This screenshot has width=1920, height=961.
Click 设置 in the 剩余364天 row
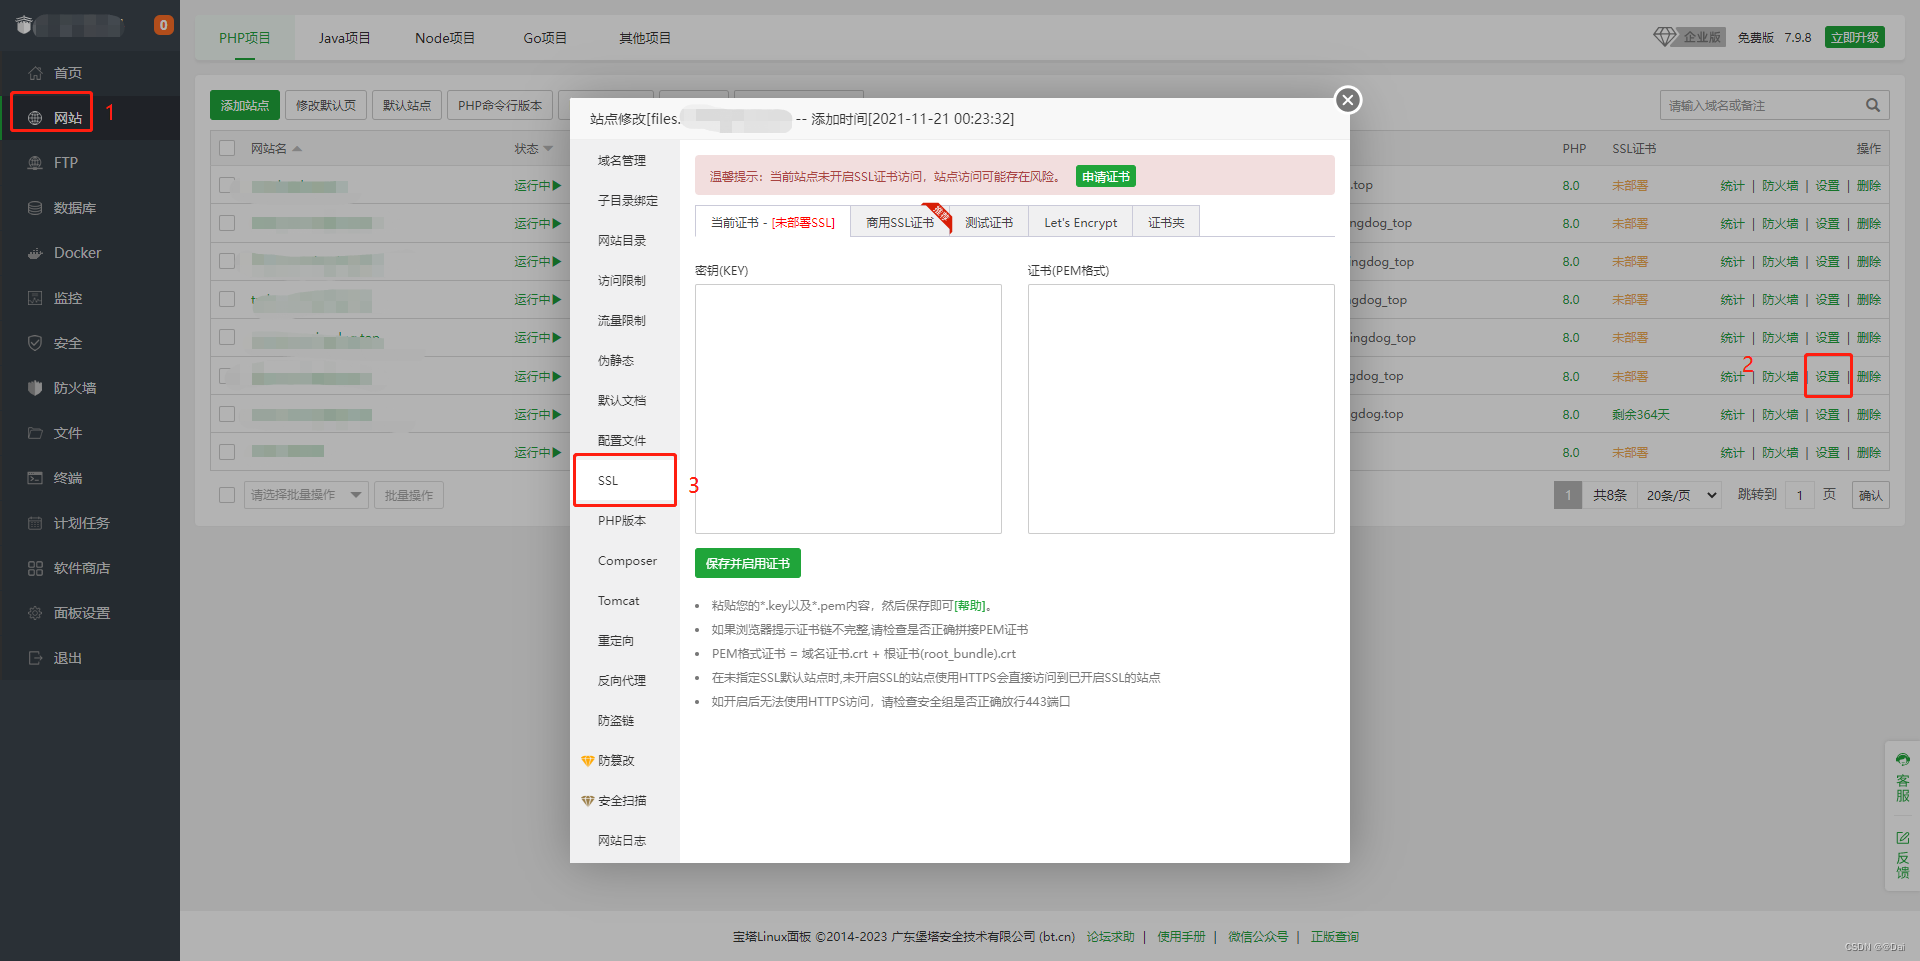[x=1828, y=414]
